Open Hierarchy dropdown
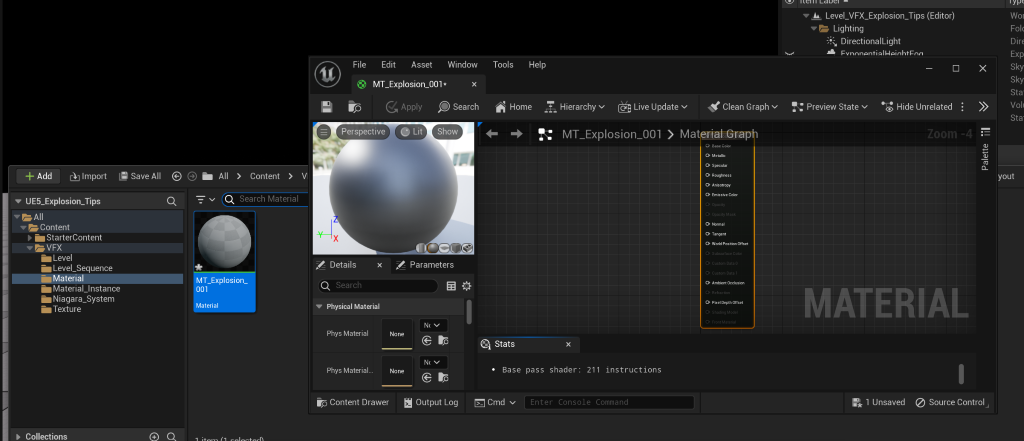 pyautogui.click(x=574, y=106)
